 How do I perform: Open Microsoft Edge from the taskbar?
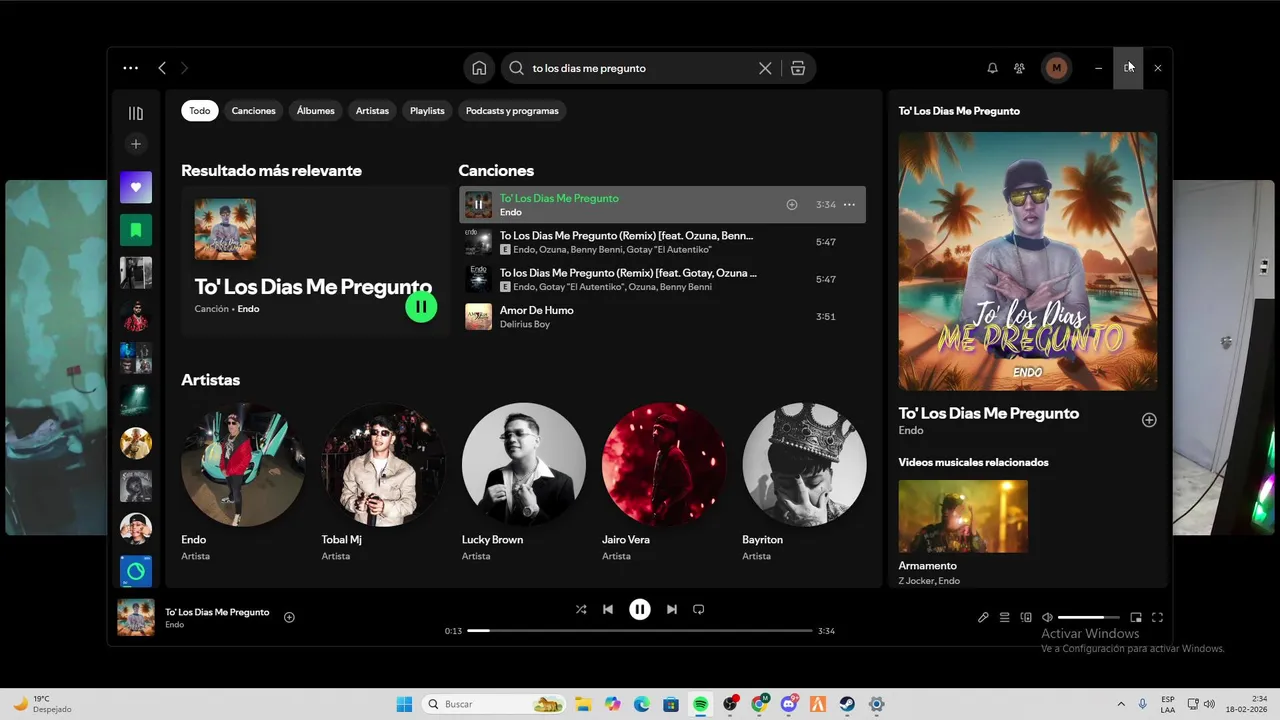point(642,704)
